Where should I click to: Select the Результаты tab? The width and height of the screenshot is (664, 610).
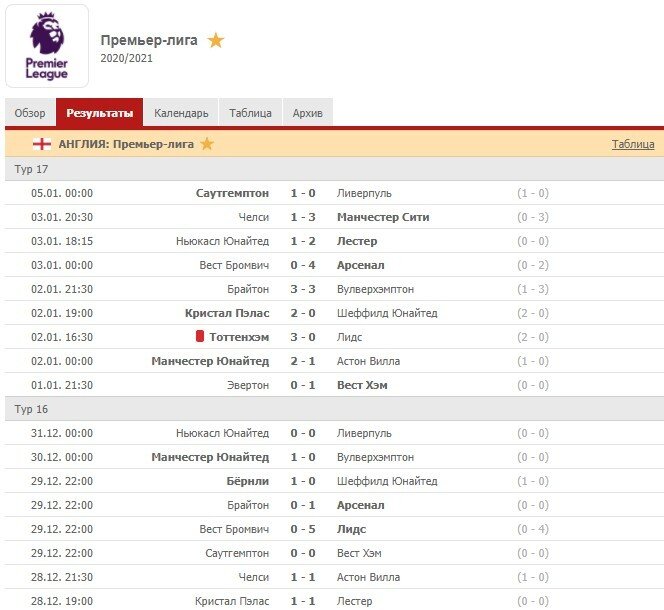tap(100, 113)
